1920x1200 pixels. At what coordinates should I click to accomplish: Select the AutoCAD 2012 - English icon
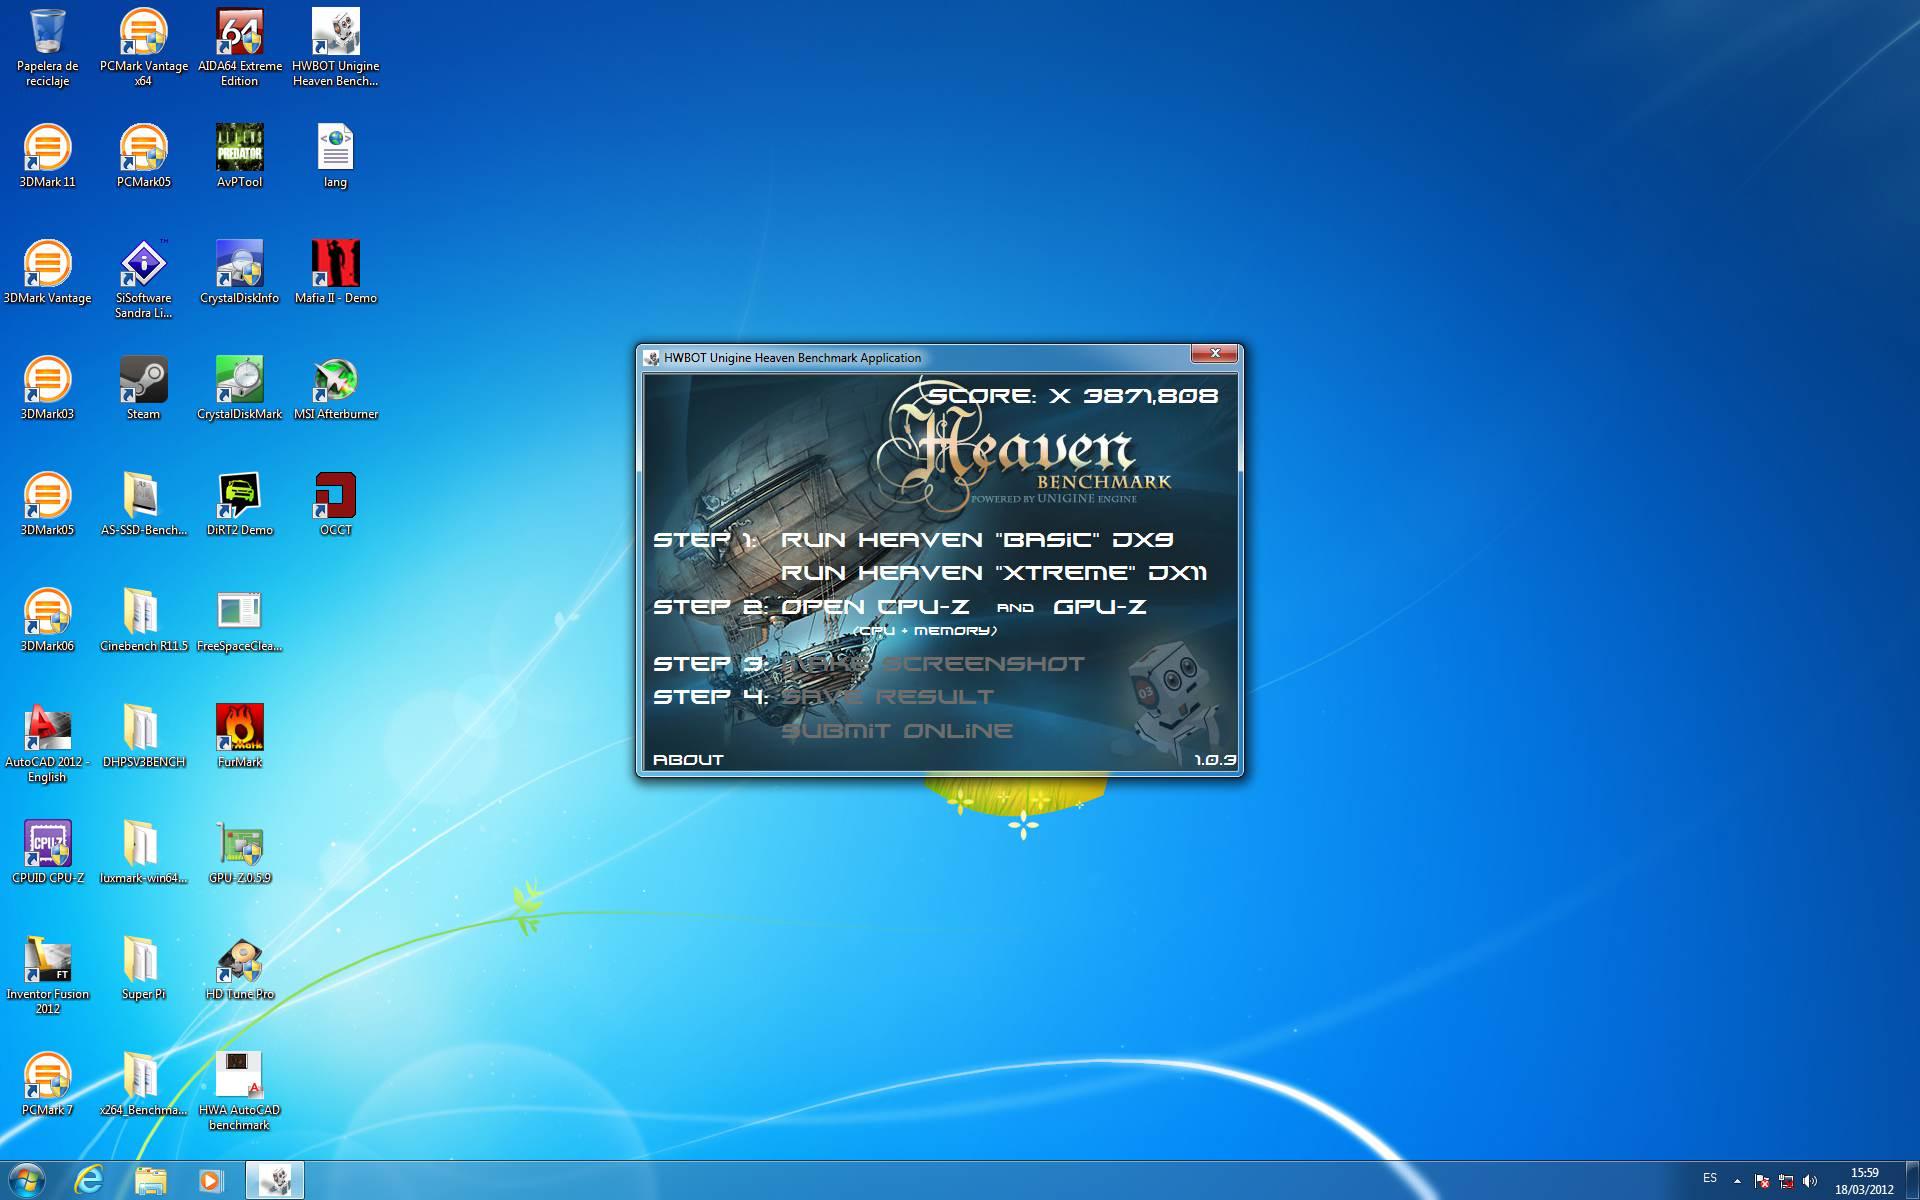tap(47, 743)
